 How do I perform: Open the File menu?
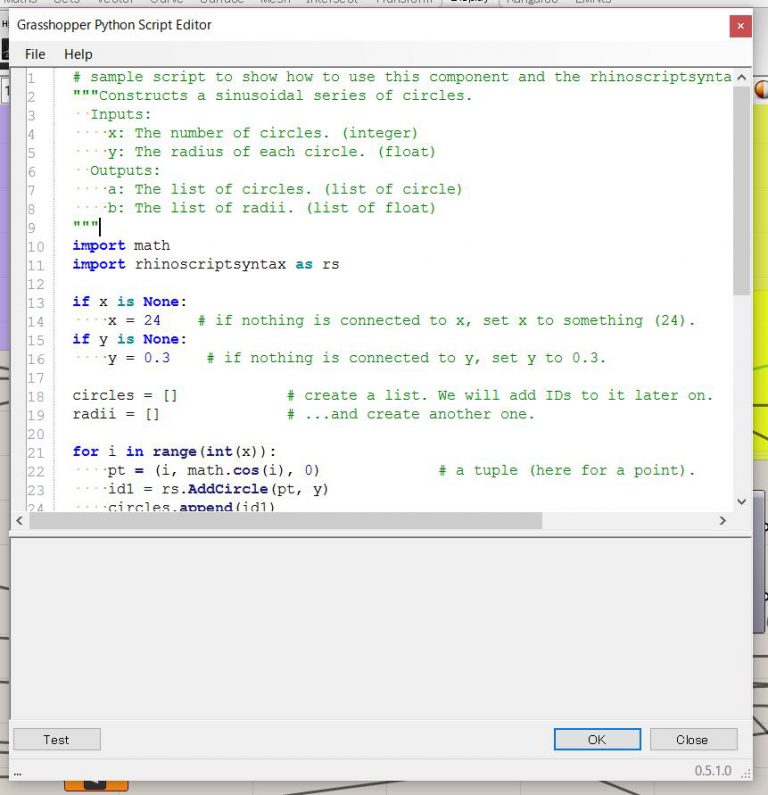click(x=35, y=54)
